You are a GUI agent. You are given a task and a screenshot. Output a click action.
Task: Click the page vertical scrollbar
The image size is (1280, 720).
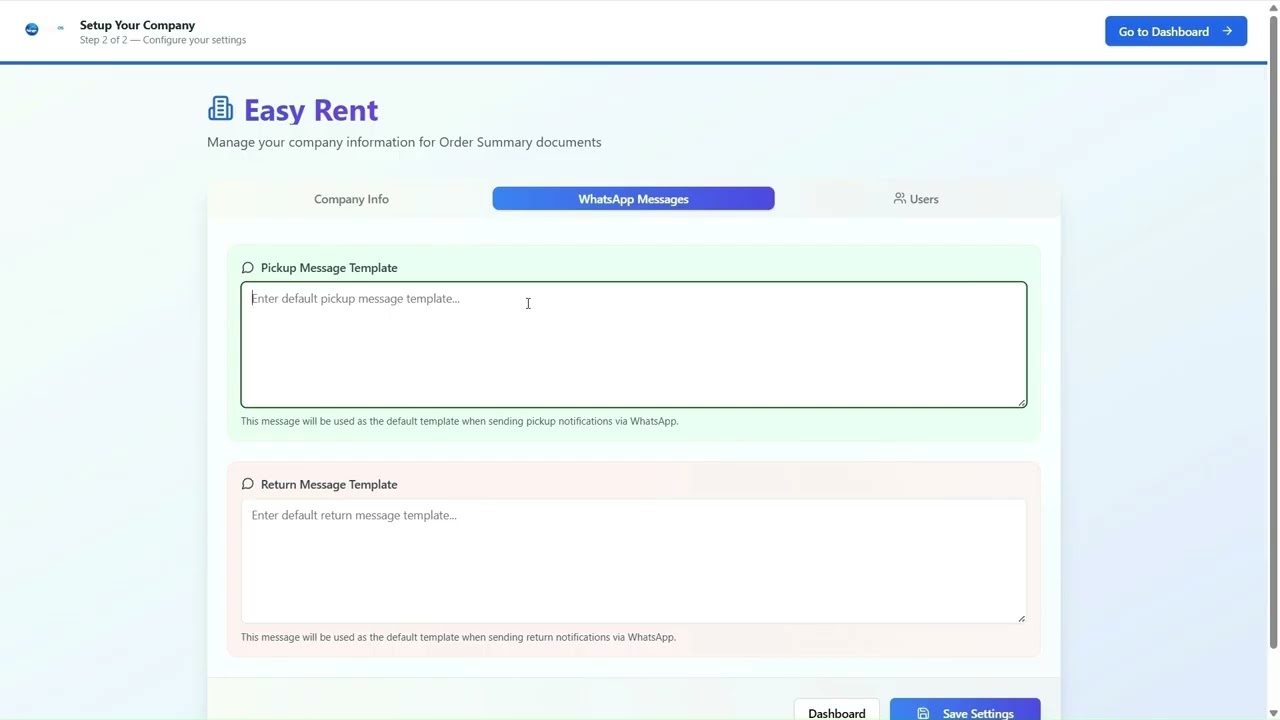[x=1273, y=333]
